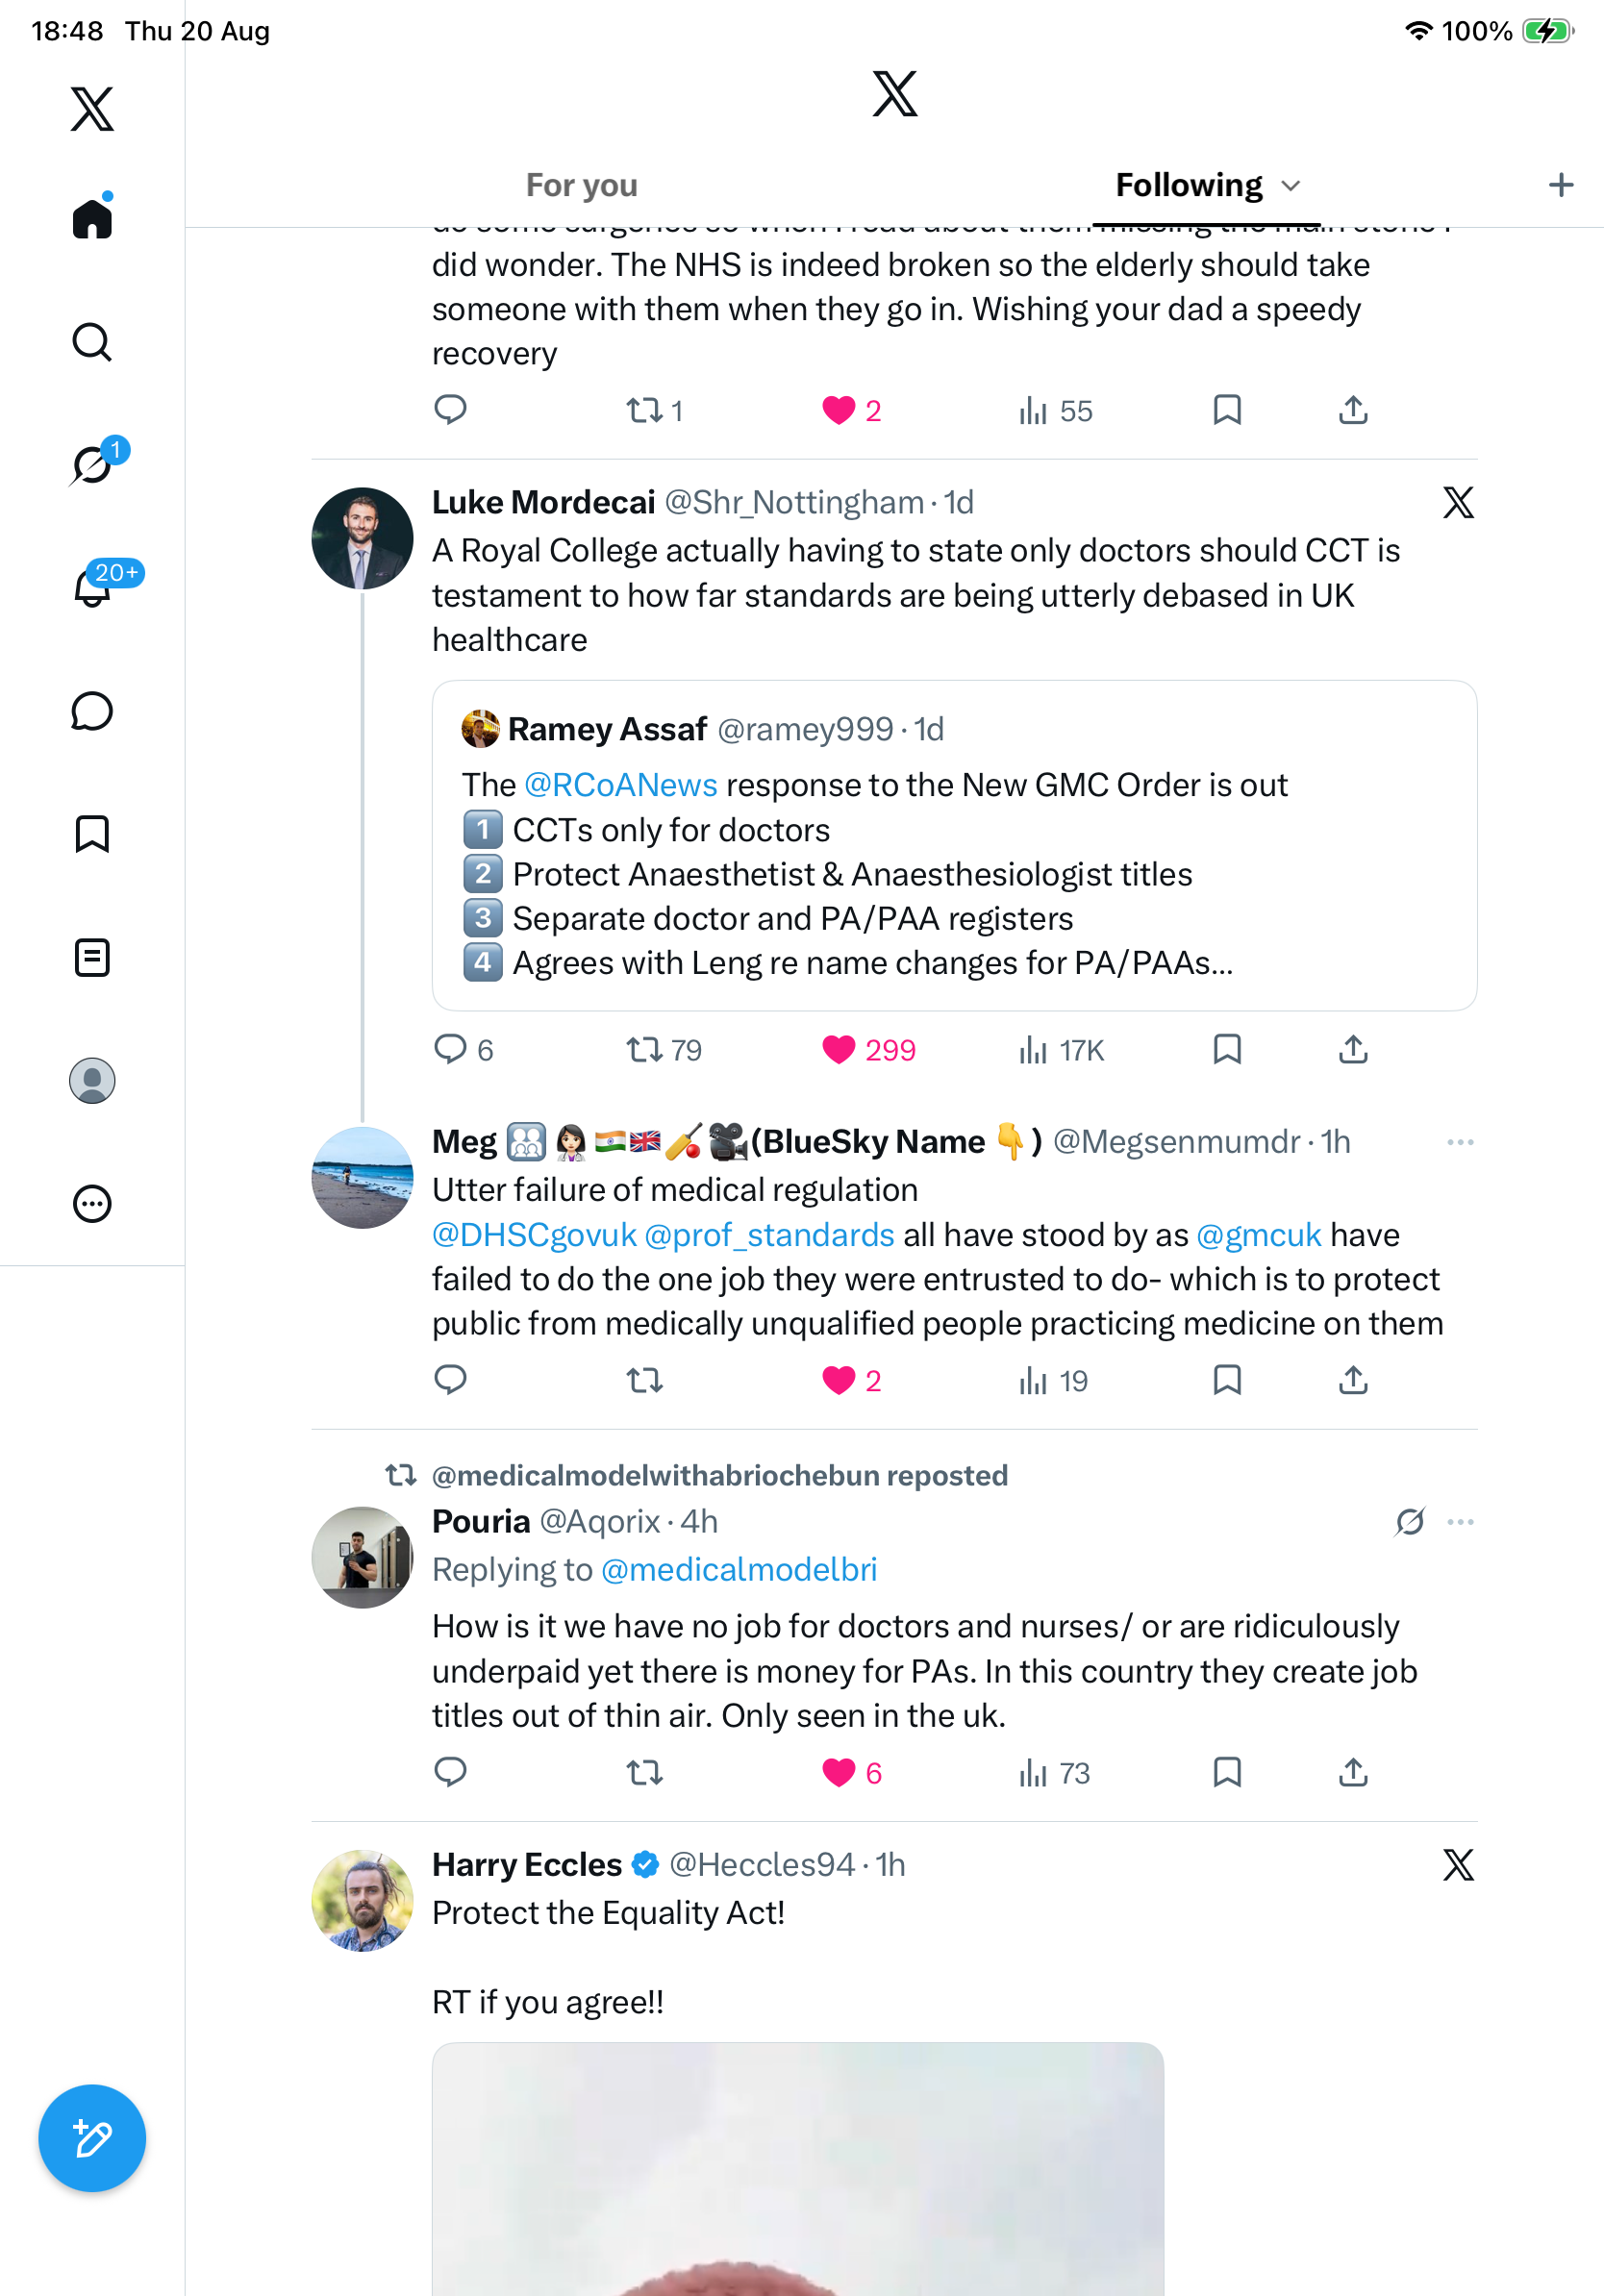This screenshot has height=2296, width=1604.
Task: Open options menu on Meg's post
Action: click(x=1460, y=1142)
